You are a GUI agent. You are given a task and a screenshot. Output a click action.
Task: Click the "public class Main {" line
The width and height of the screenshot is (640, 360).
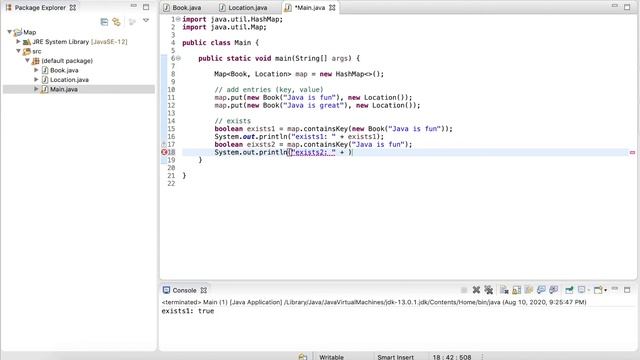(x=220, y=43)
